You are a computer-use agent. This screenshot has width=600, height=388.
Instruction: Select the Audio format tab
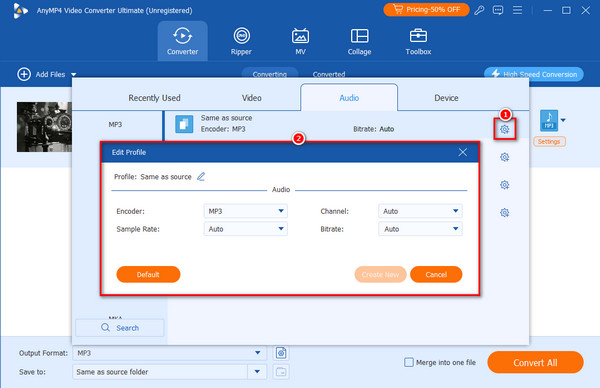pos(349,98)
